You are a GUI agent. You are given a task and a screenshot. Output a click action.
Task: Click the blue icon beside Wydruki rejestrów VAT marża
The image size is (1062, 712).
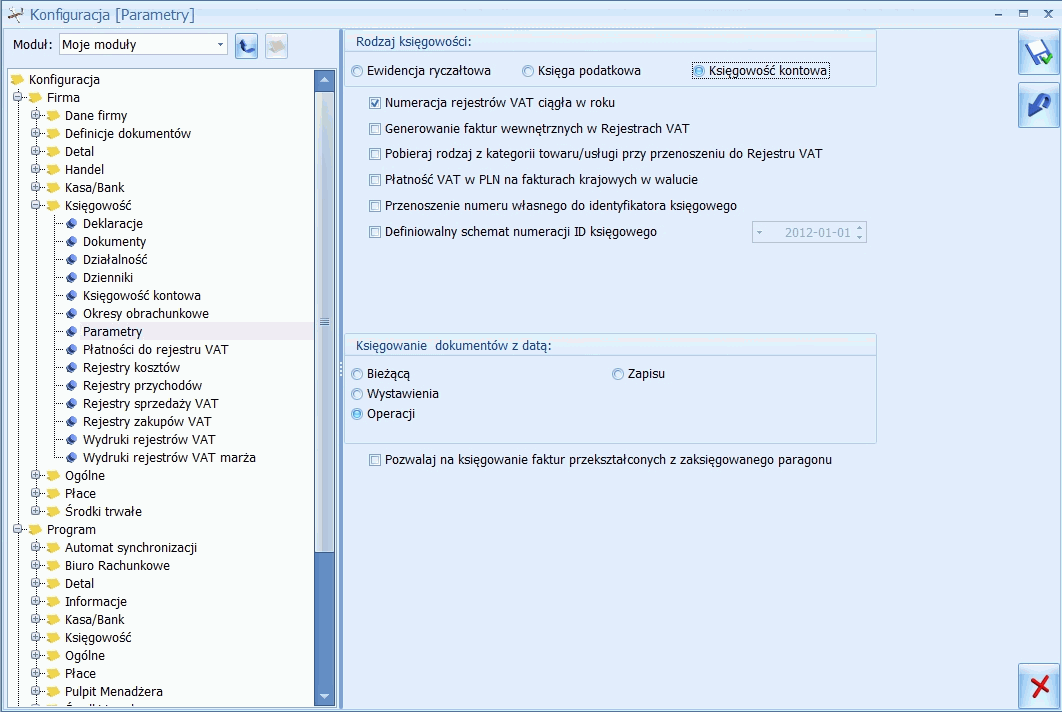tap(71, 458)
